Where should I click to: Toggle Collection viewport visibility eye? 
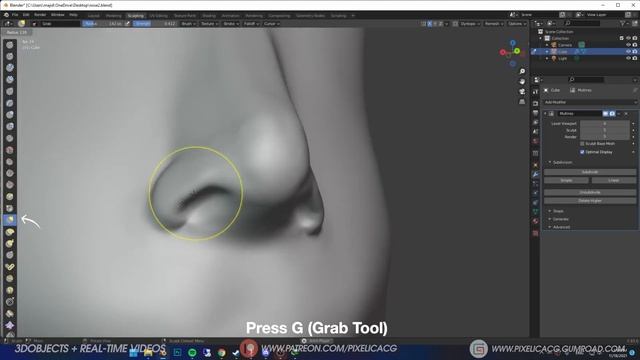[x=628, y=38]
